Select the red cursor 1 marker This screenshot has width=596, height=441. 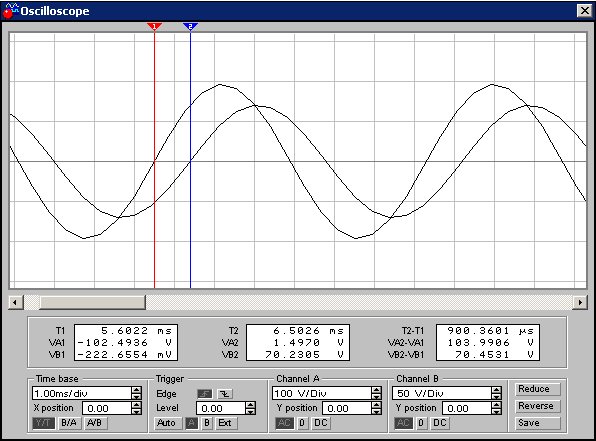[154, 27]
